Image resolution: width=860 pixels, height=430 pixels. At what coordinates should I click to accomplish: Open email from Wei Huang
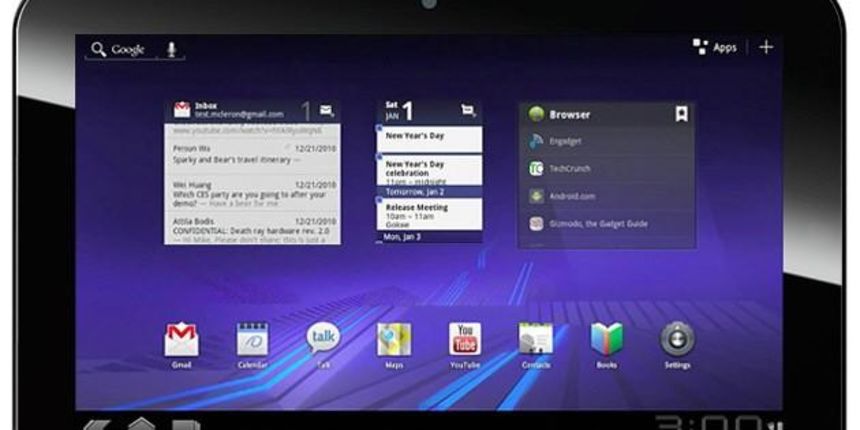point(252,194)
